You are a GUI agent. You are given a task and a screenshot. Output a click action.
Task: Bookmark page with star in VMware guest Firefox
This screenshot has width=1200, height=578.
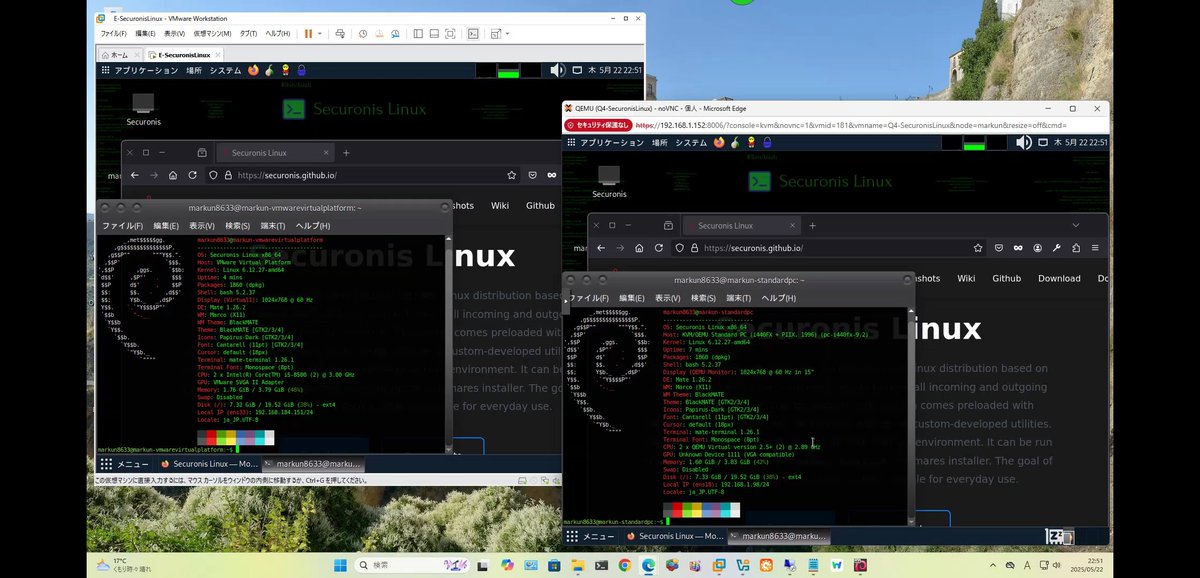[512, 175]
